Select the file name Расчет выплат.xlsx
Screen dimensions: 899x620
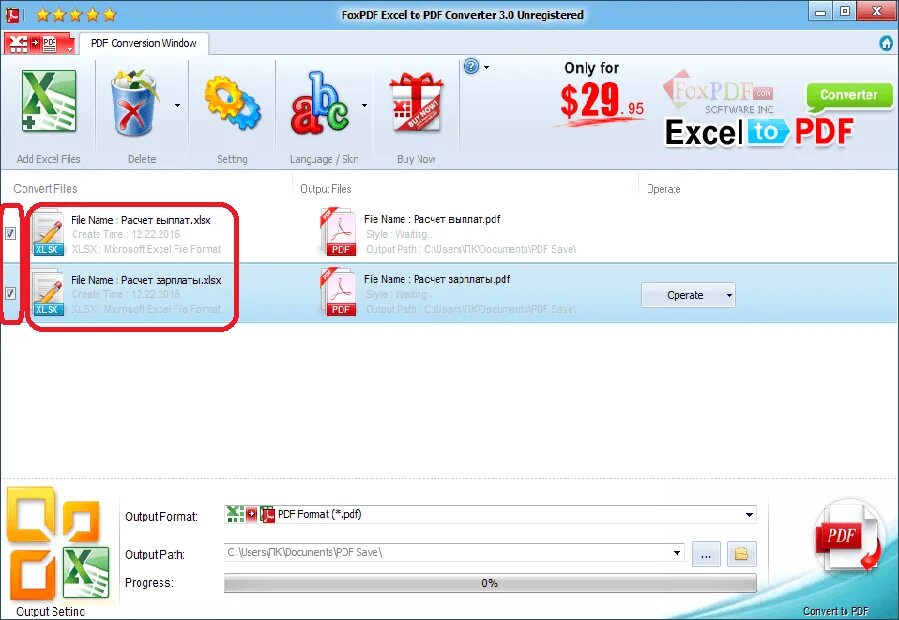166,220
